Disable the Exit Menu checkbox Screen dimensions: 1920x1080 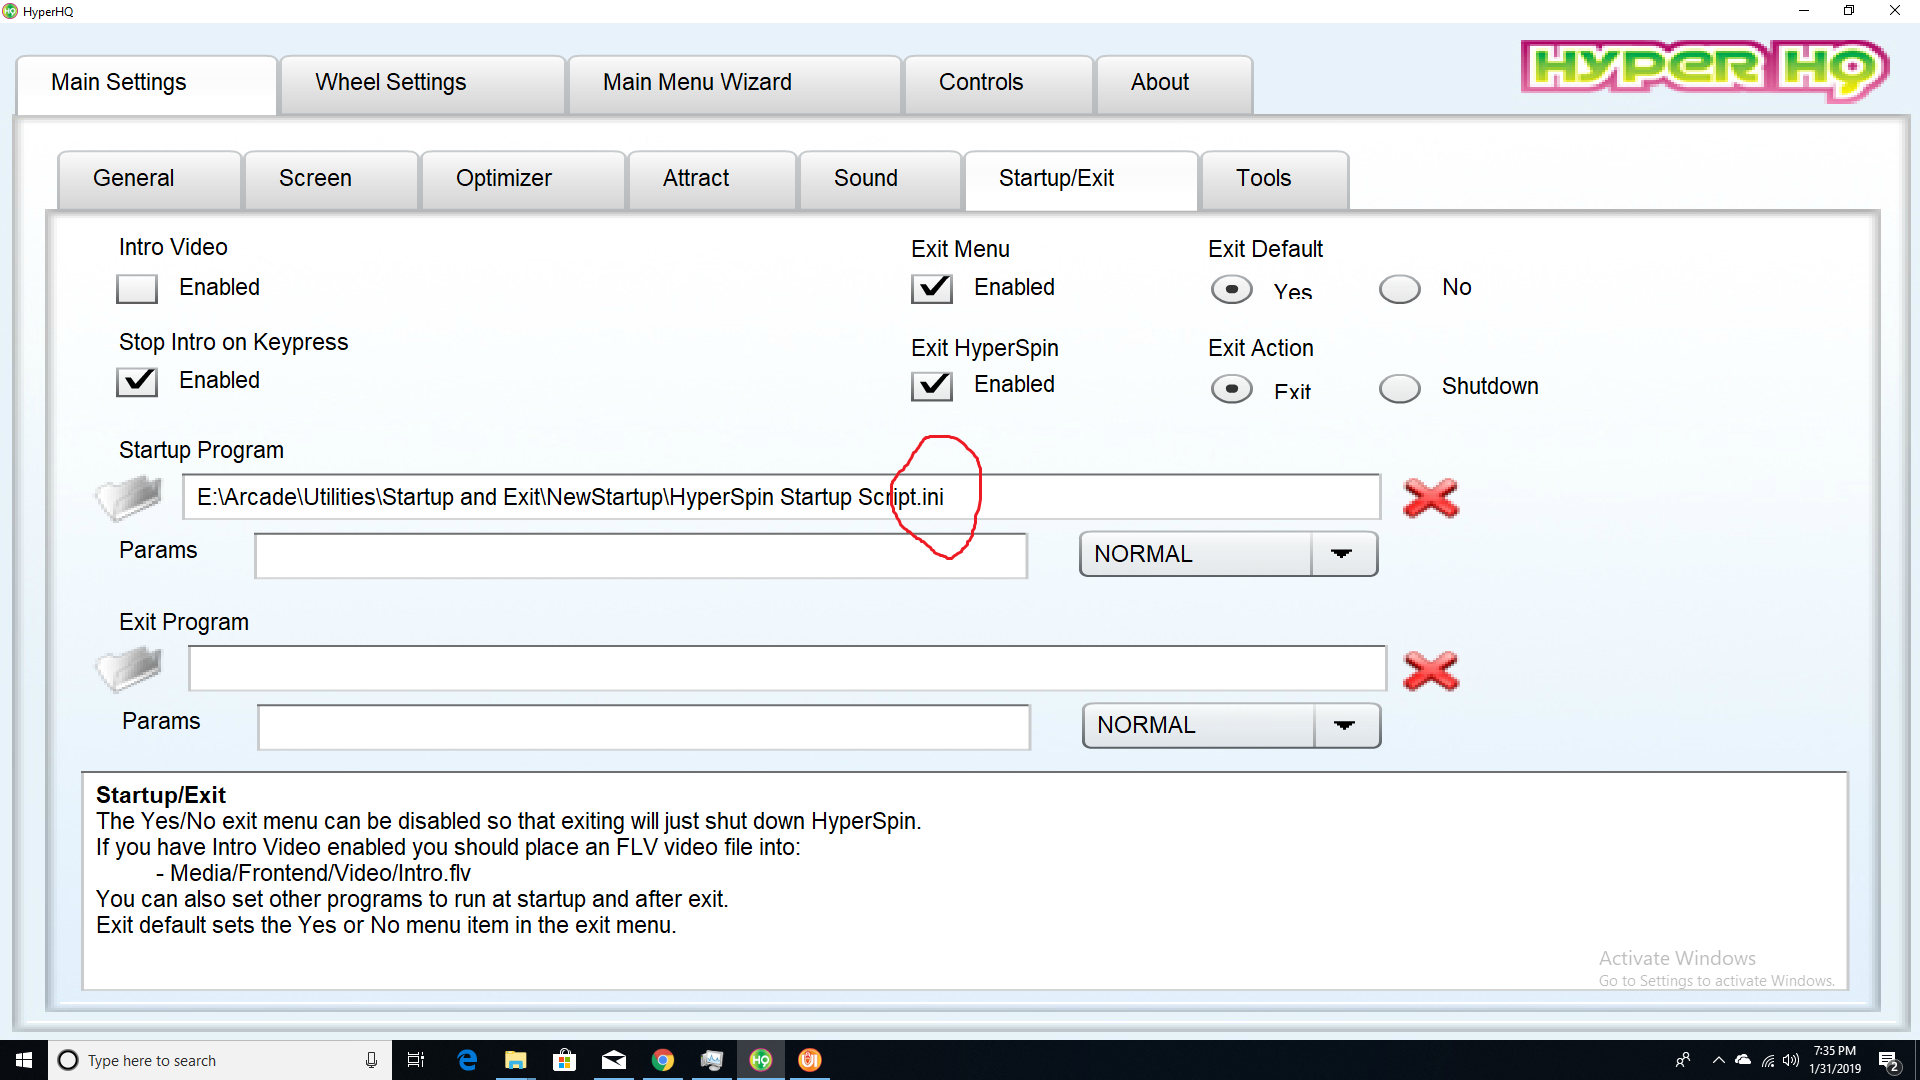(x=931, y=289)
